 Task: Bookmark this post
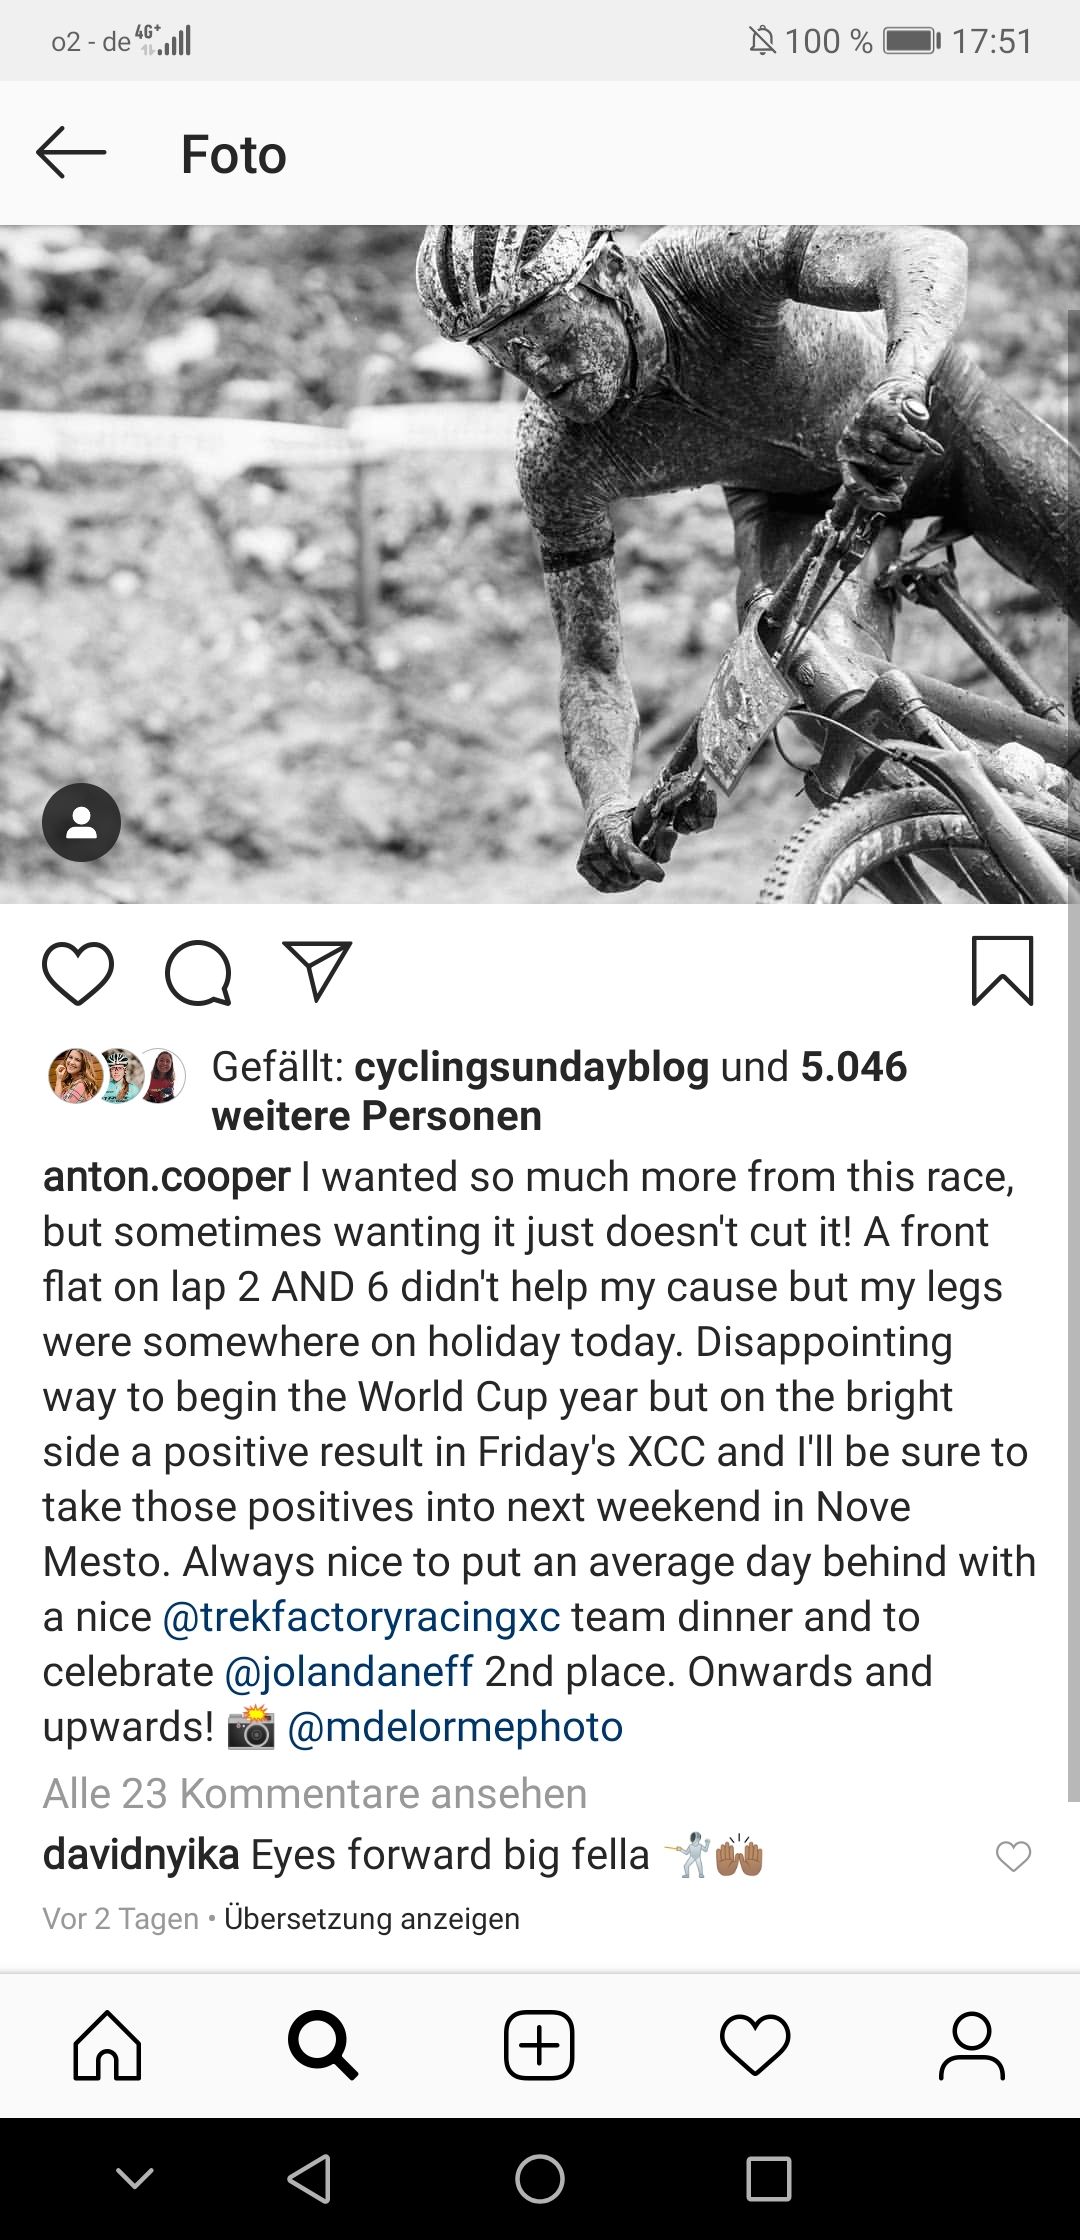[1002, 971]
